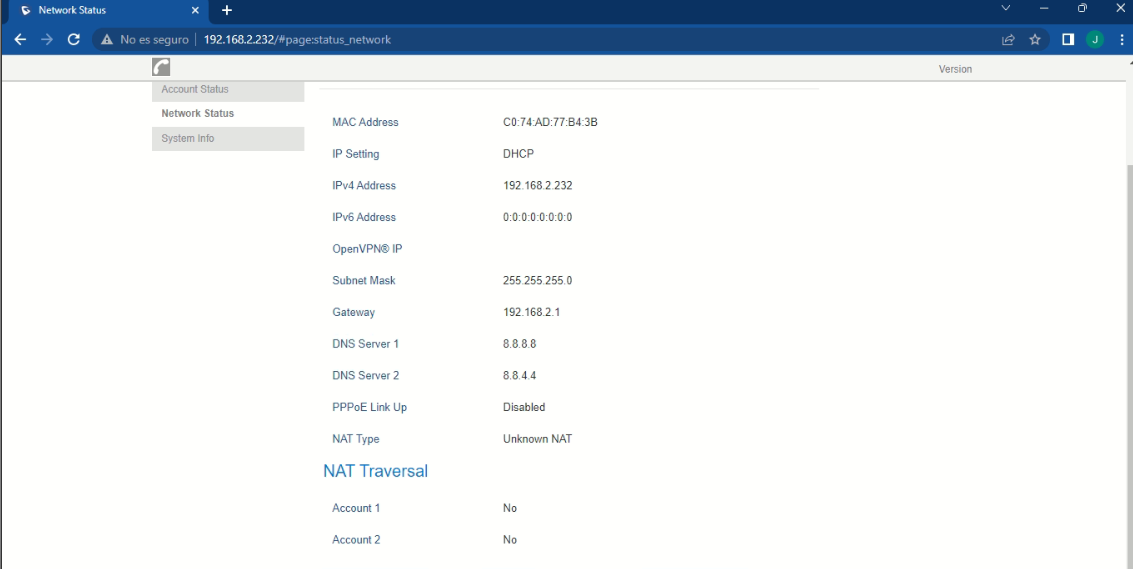Bookmark this page with the star icon
This screenshot has width=1133, height=569.
1035,40
